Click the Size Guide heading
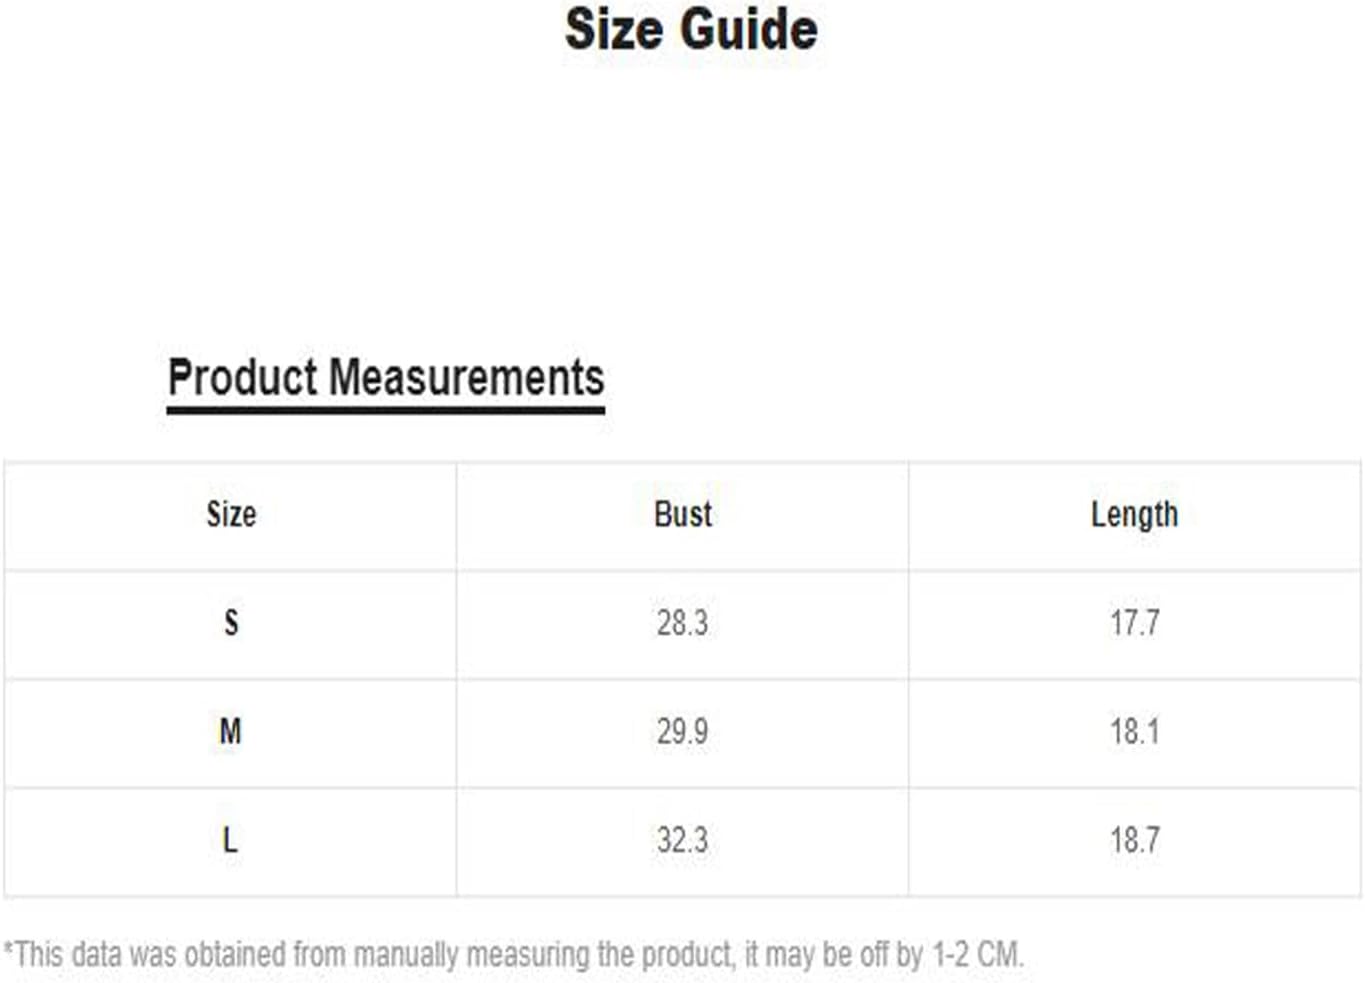The width and height of the screenshot is (1365, 983). click(691, 29)
